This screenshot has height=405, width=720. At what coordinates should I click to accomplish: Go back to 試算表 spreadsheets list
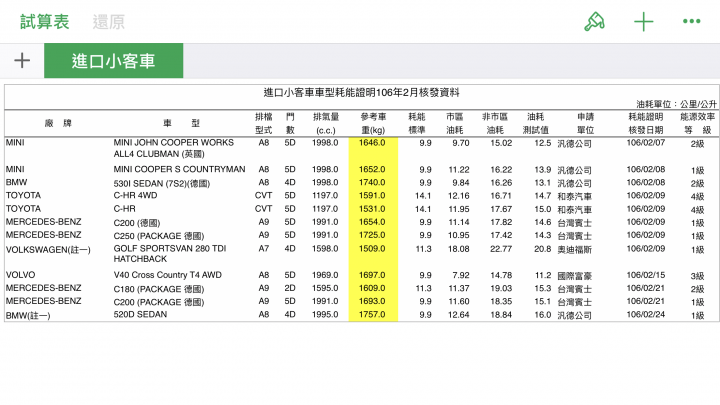[45, 22]
